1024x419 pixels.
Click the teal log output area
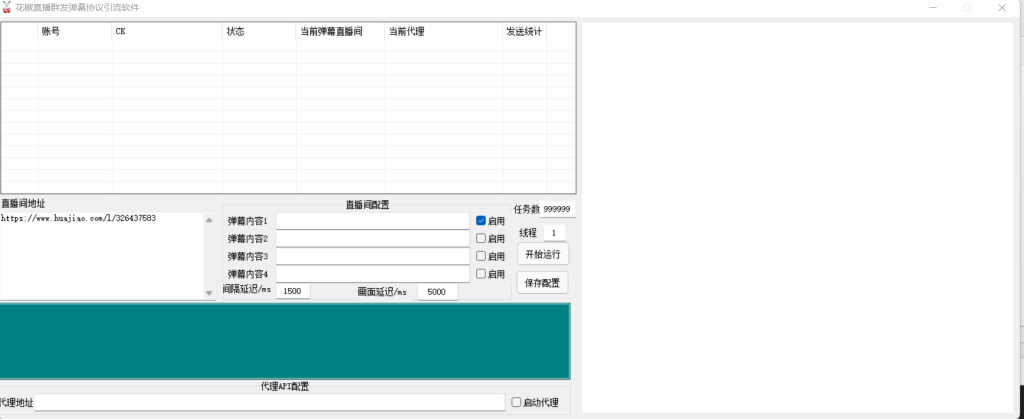tap(285, 341)
